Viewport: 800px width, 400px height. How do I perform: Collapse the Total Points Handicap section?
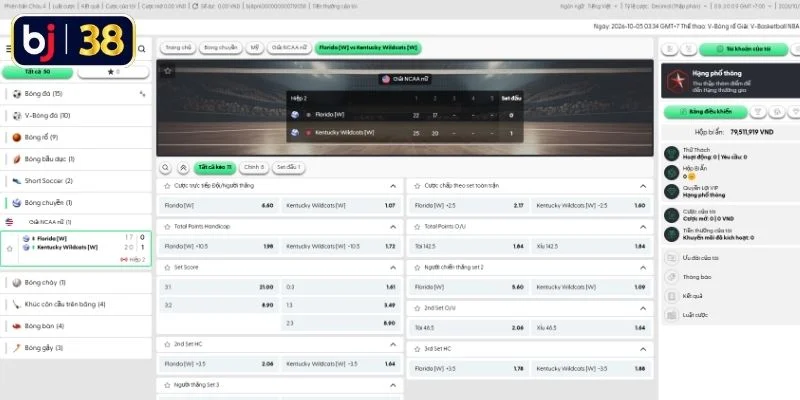(393, 227)
